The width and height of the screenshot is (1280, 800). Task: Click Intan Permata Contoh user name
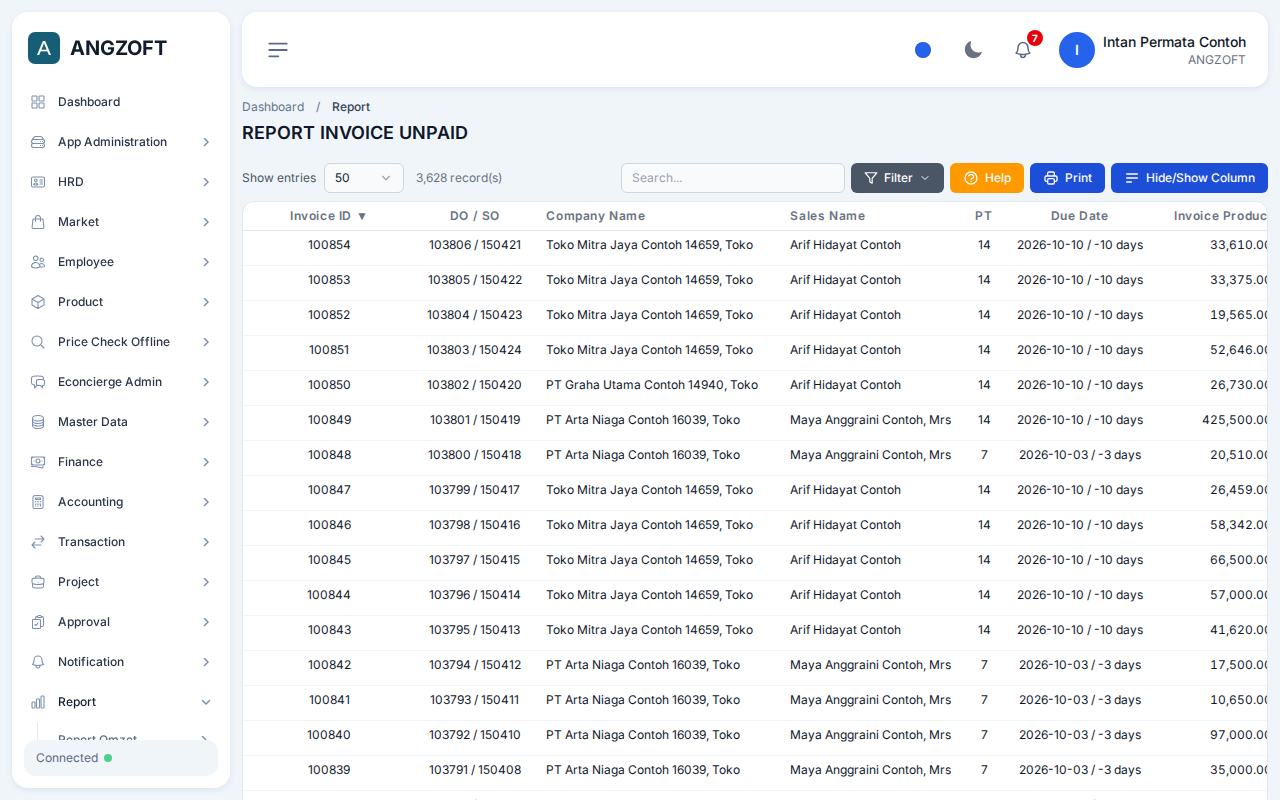coord(1174,42)
